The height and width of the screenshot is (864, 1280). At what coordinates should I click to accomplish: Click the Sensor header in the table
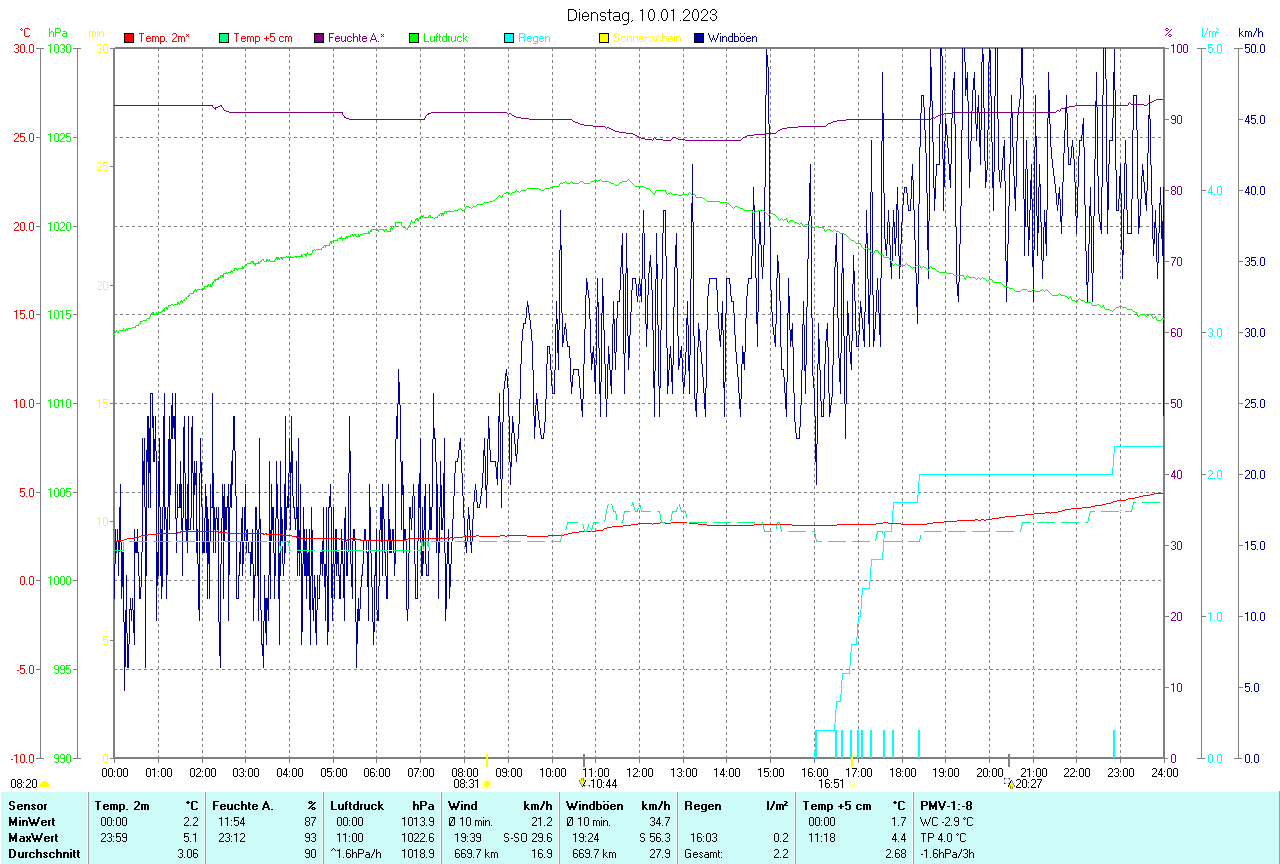click(x=27, y=806)
